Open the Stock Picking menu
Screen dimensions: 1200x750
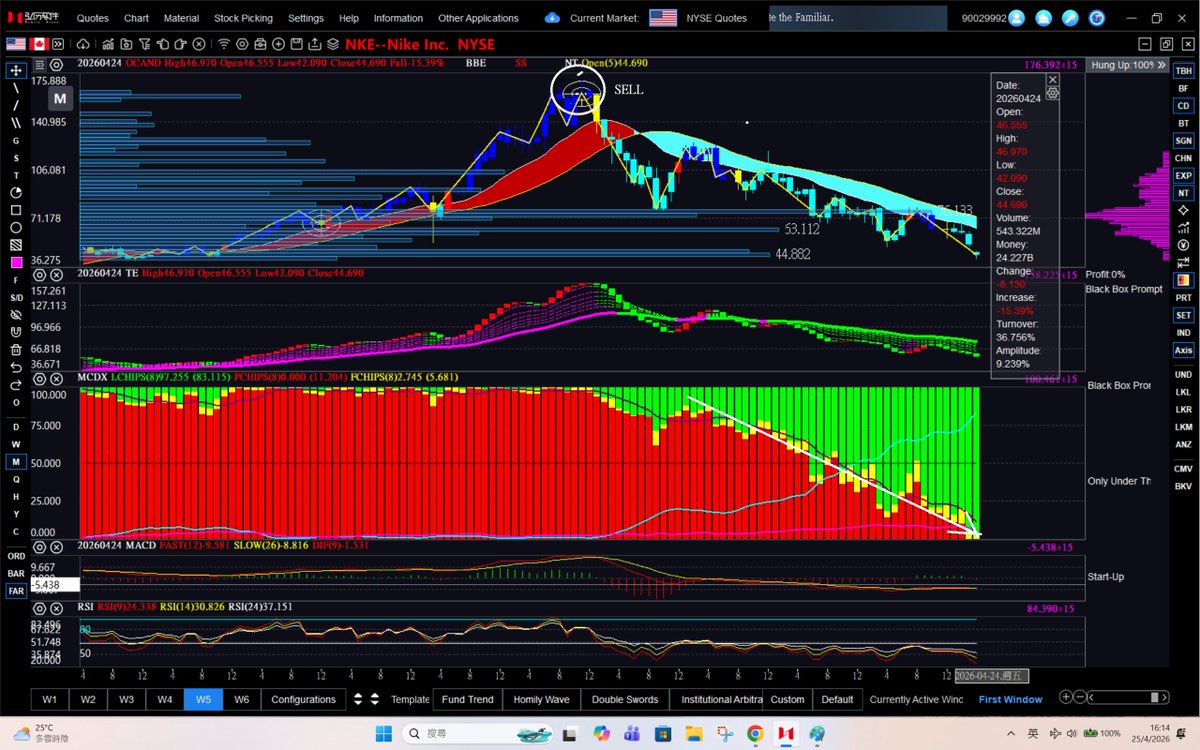pyautogui.click(x=243, y=18)
